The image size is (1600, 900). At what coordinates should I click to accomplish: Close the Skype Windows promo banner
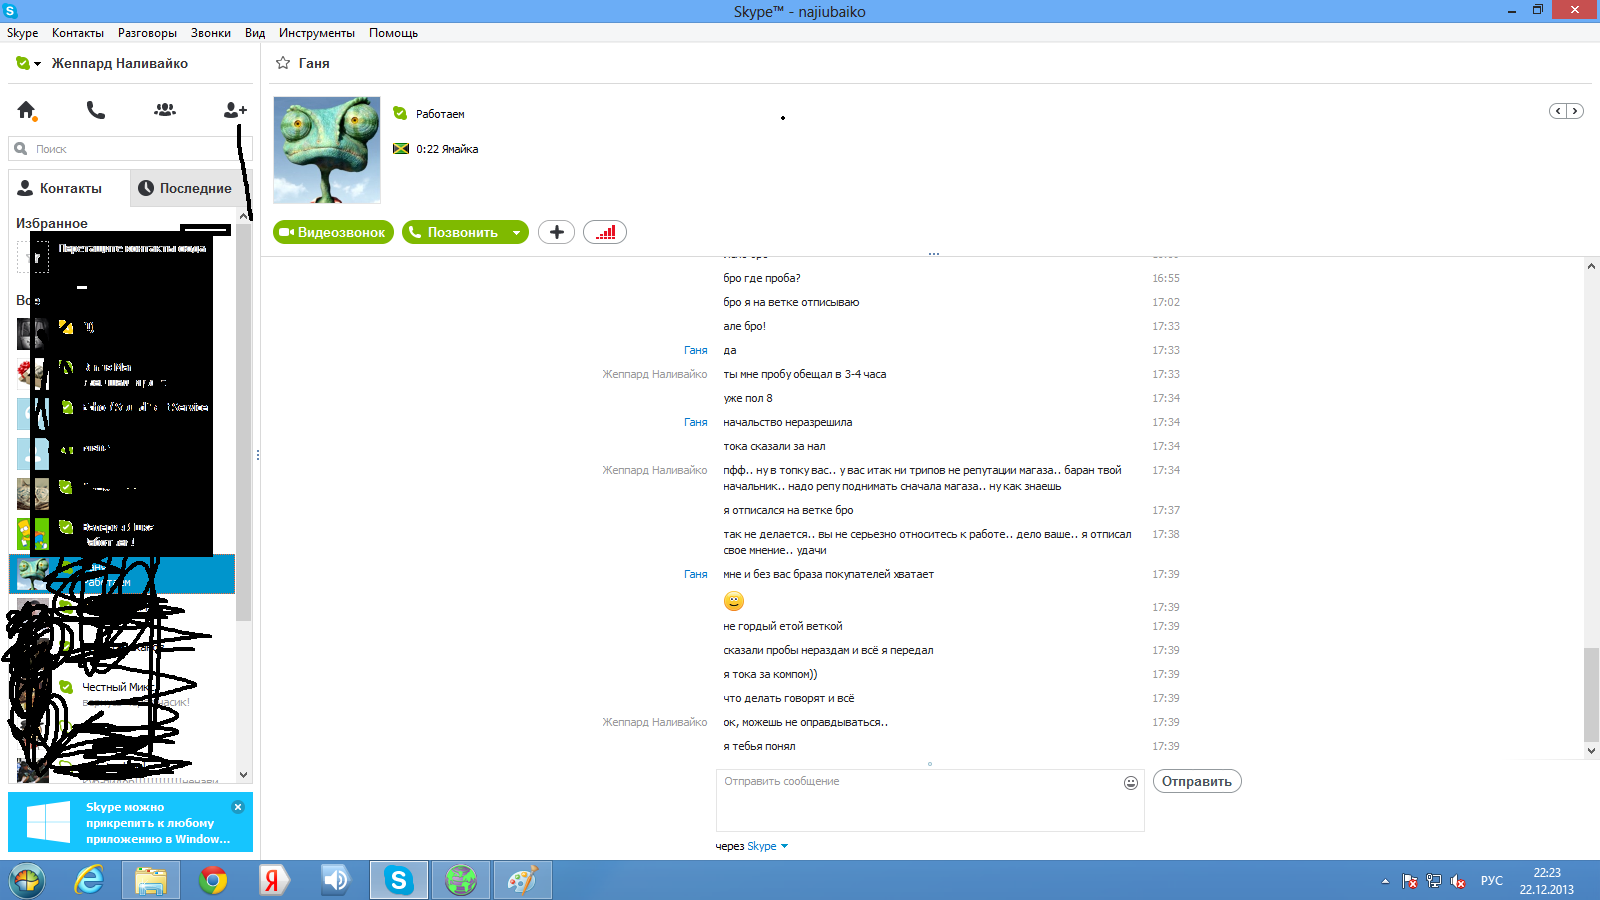pyautogui.click(x=238, y=807)
